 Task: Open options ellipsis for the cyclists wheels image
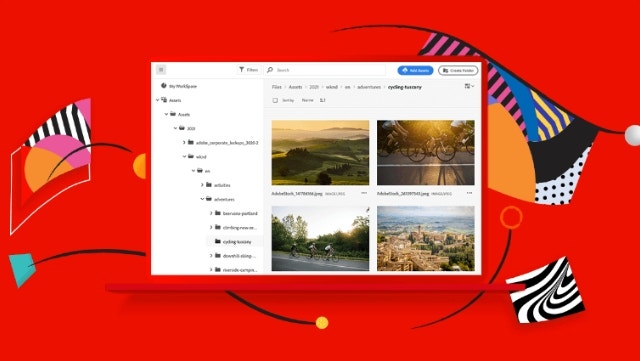pyautogui.click(x=469, y=193)
